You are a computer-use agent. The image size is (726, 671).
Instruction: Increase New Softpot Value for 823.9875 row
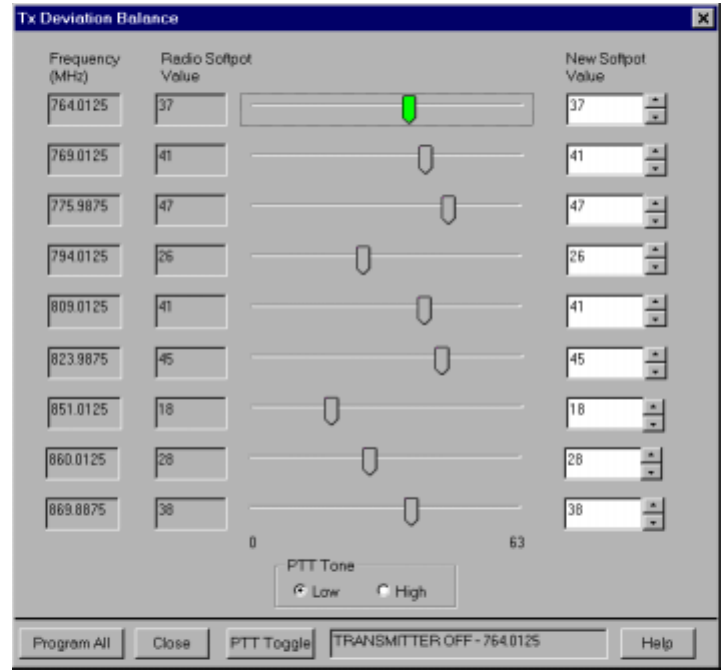[655, 355]
